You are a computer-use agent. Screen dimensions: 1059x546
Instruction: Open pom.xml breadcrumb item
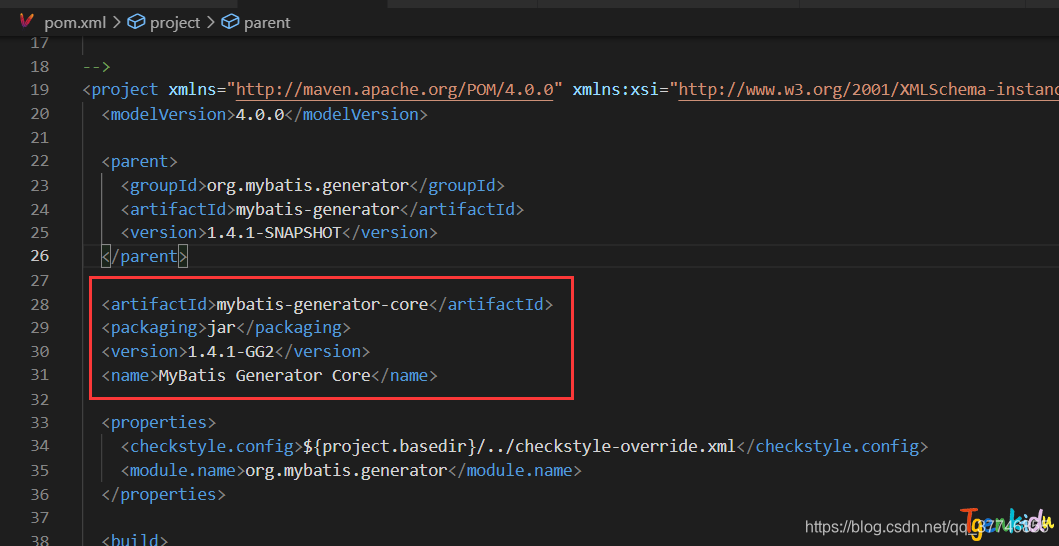(x=75, y=22)
